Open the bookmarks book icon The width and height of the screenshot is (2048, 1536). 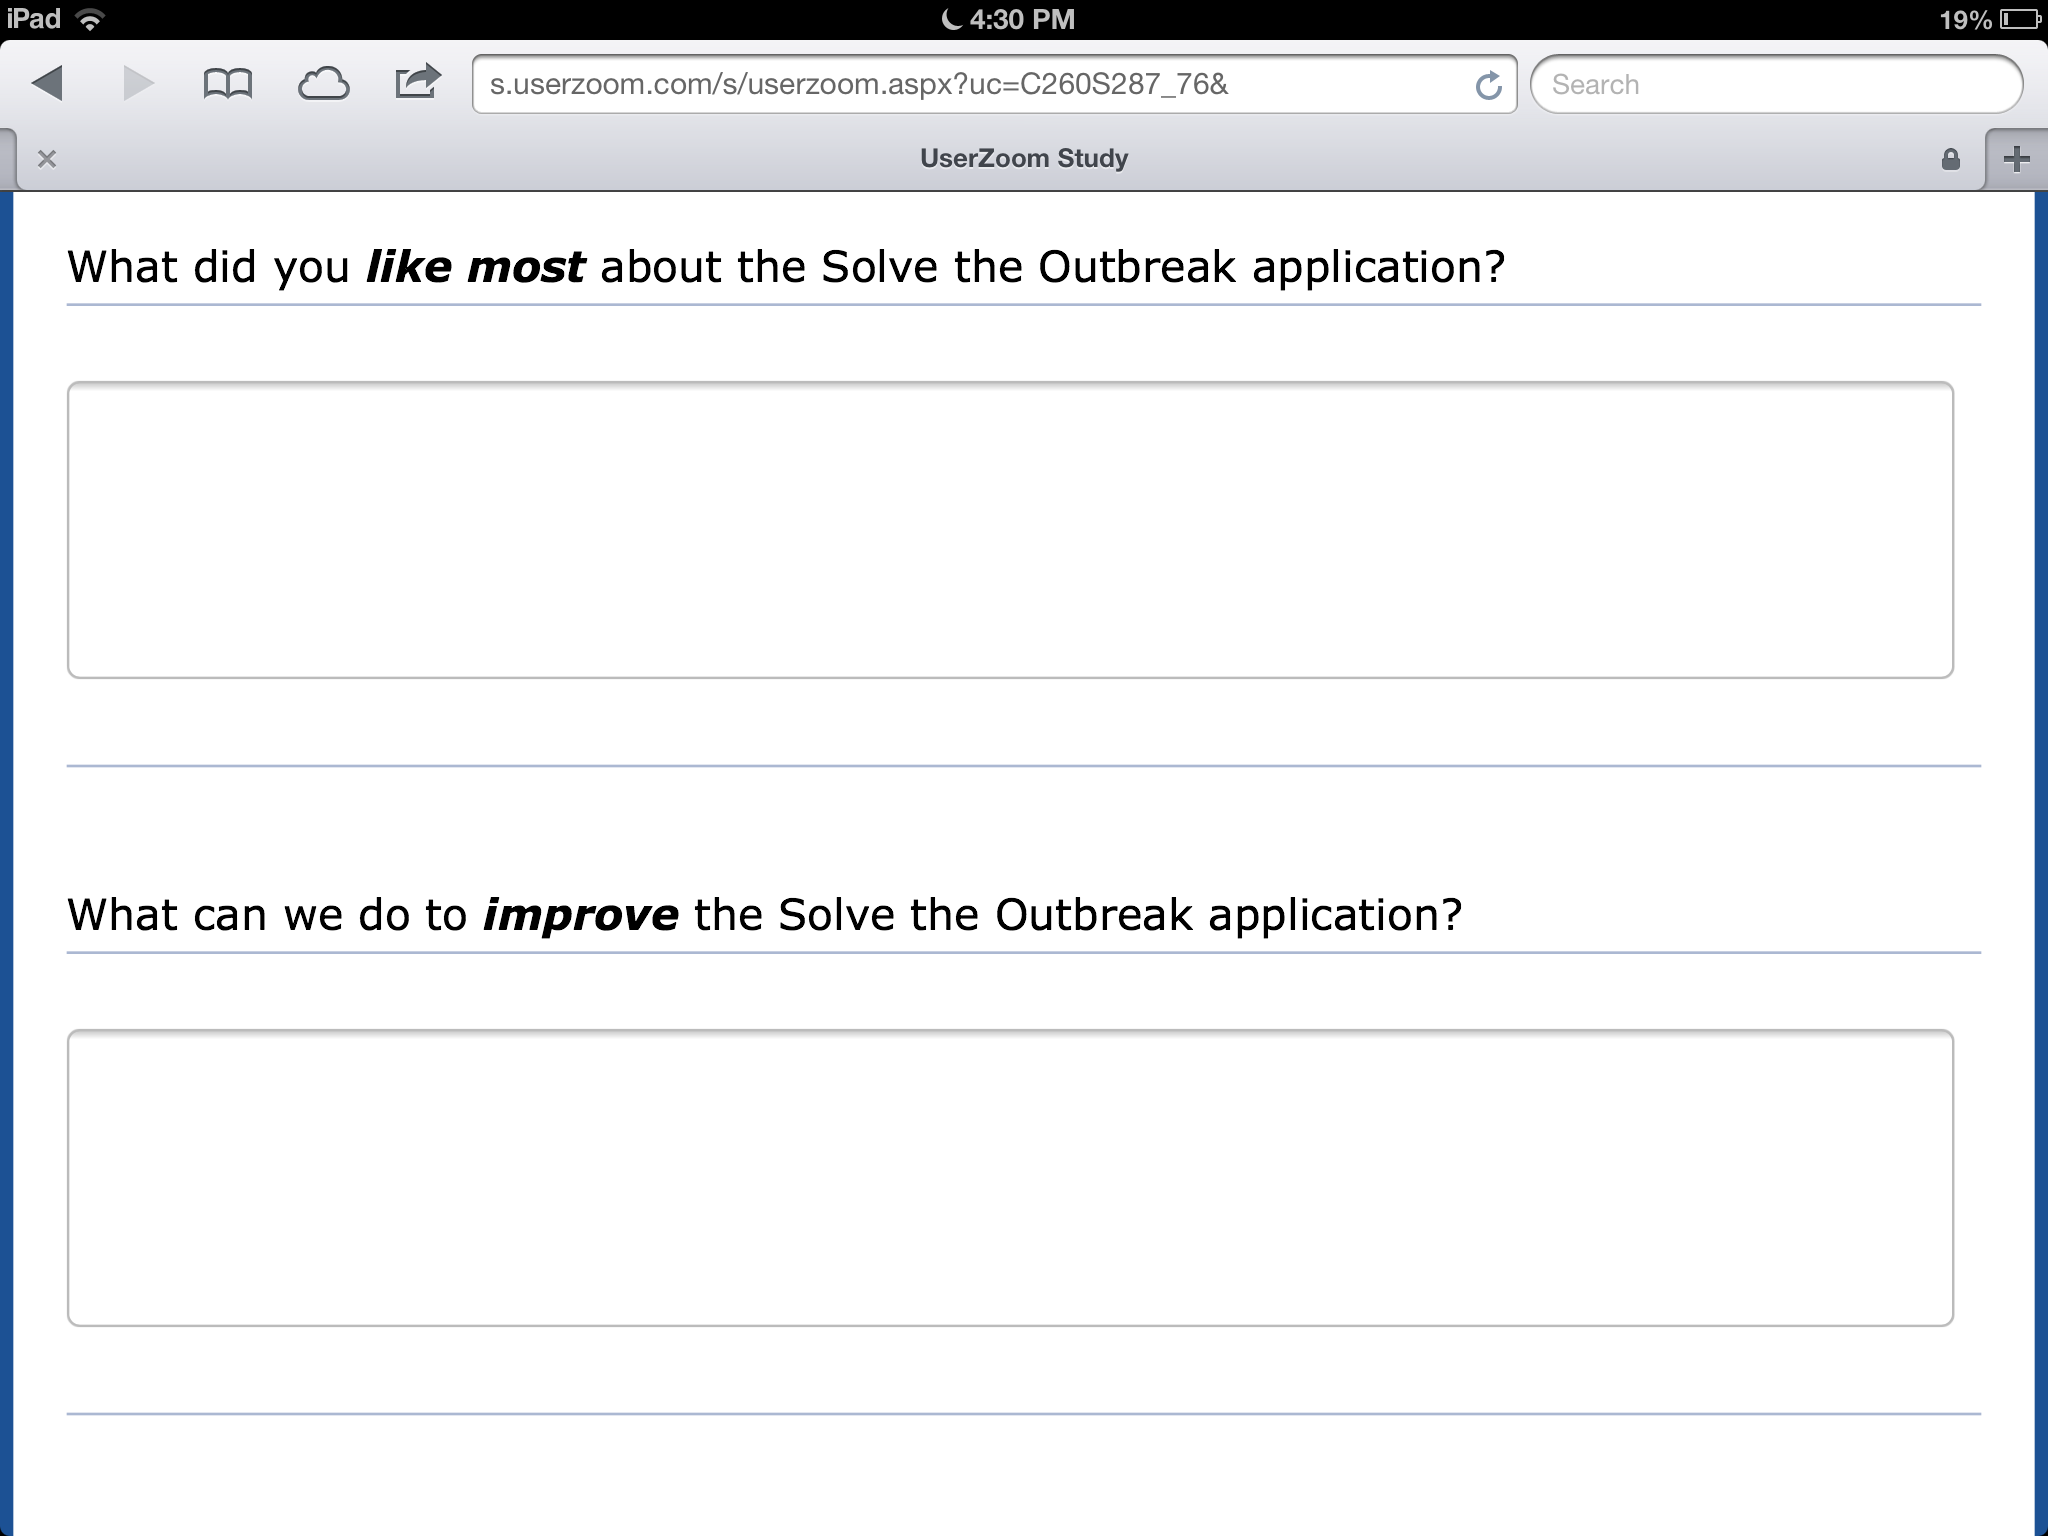pos(228,84)
